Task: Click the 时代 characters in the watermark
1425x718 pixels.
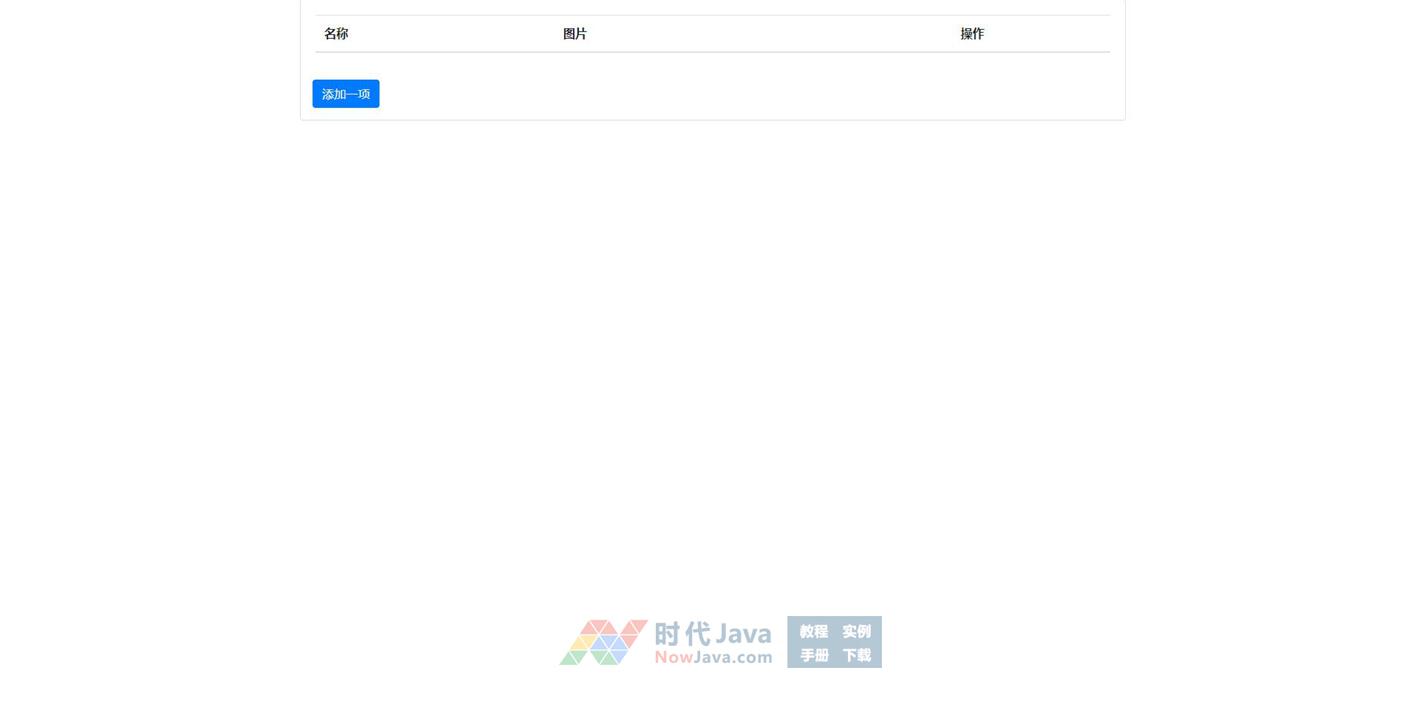Action: point(682,634)
